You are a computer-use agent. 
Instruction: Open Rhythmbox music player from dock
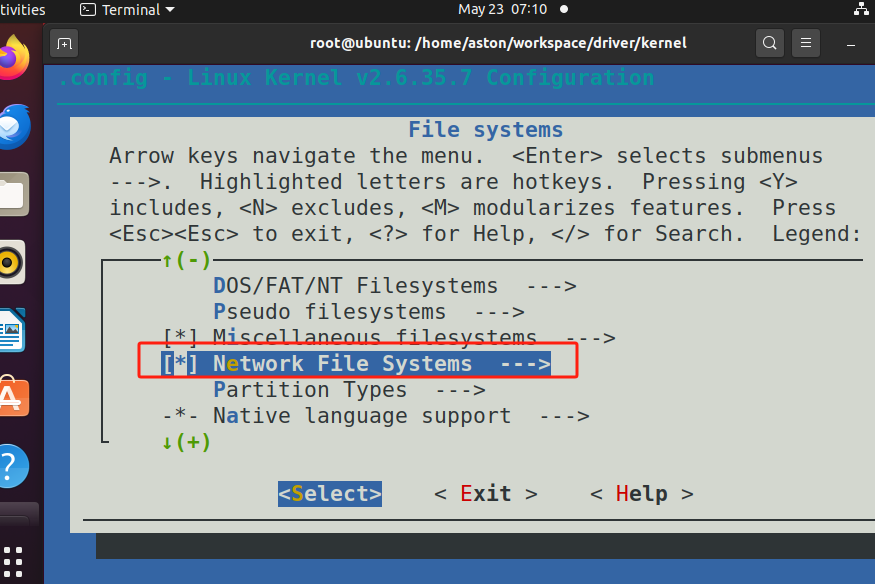pos(11,262)
